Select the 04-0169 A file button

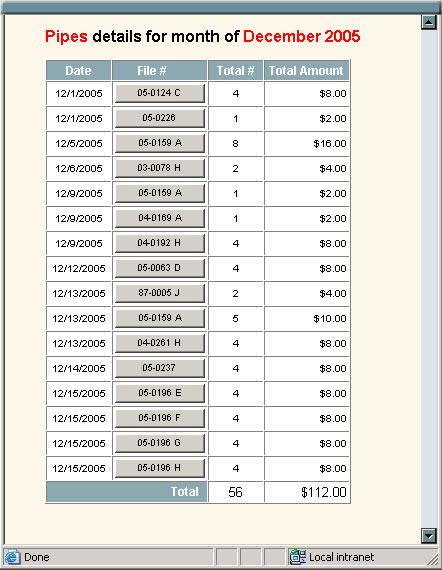160,218
